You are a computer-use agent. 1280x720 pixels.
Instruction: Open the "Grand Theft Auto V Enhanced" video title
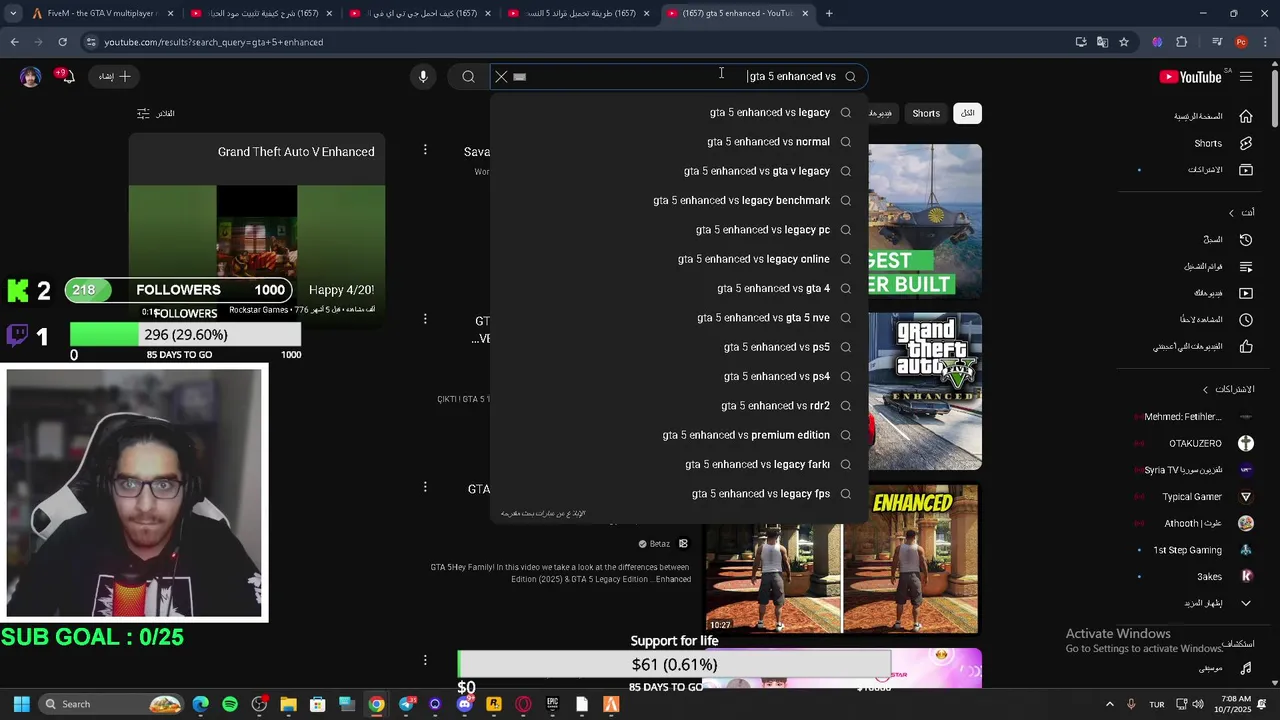(296, 152)
